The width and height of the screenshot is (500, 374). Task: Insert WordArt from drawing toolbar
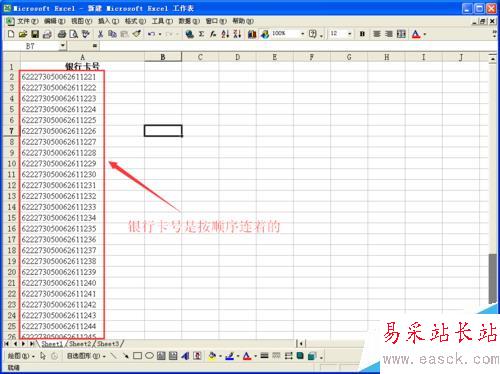point(185,356)
